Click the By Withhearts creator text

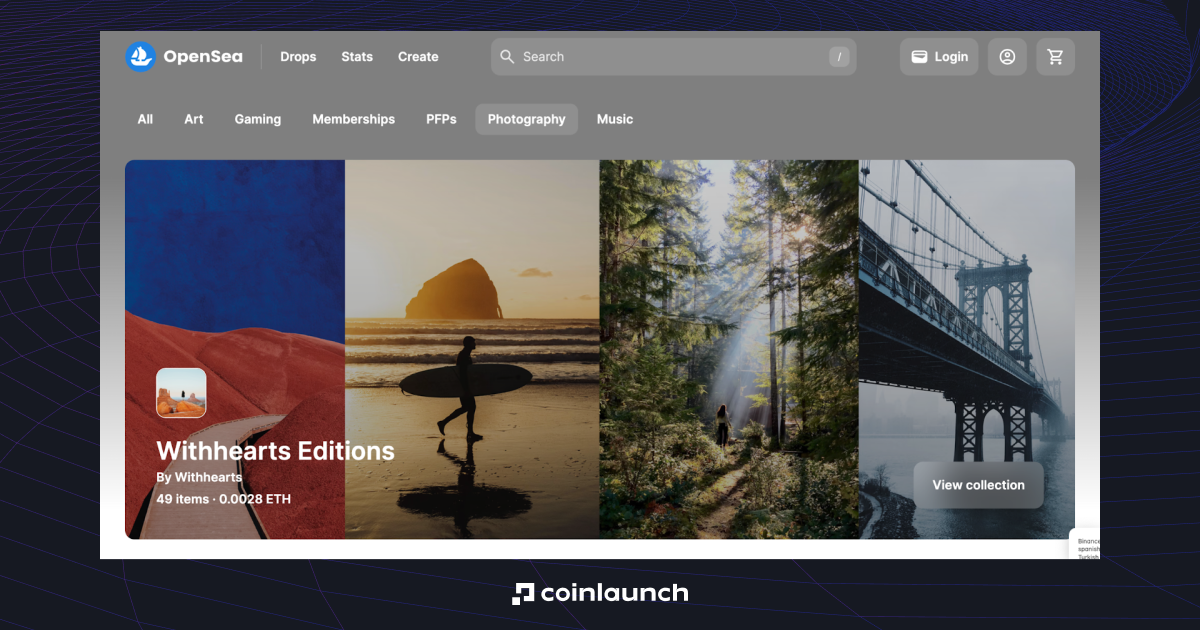click(x=199, y=477)
